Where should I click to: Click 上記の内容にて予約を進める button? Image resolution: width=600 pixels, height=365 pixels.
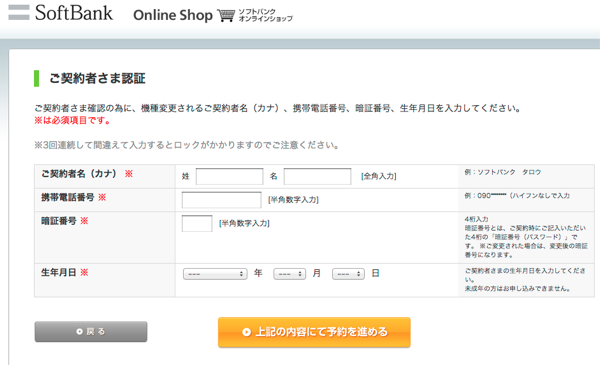[314, 332]
